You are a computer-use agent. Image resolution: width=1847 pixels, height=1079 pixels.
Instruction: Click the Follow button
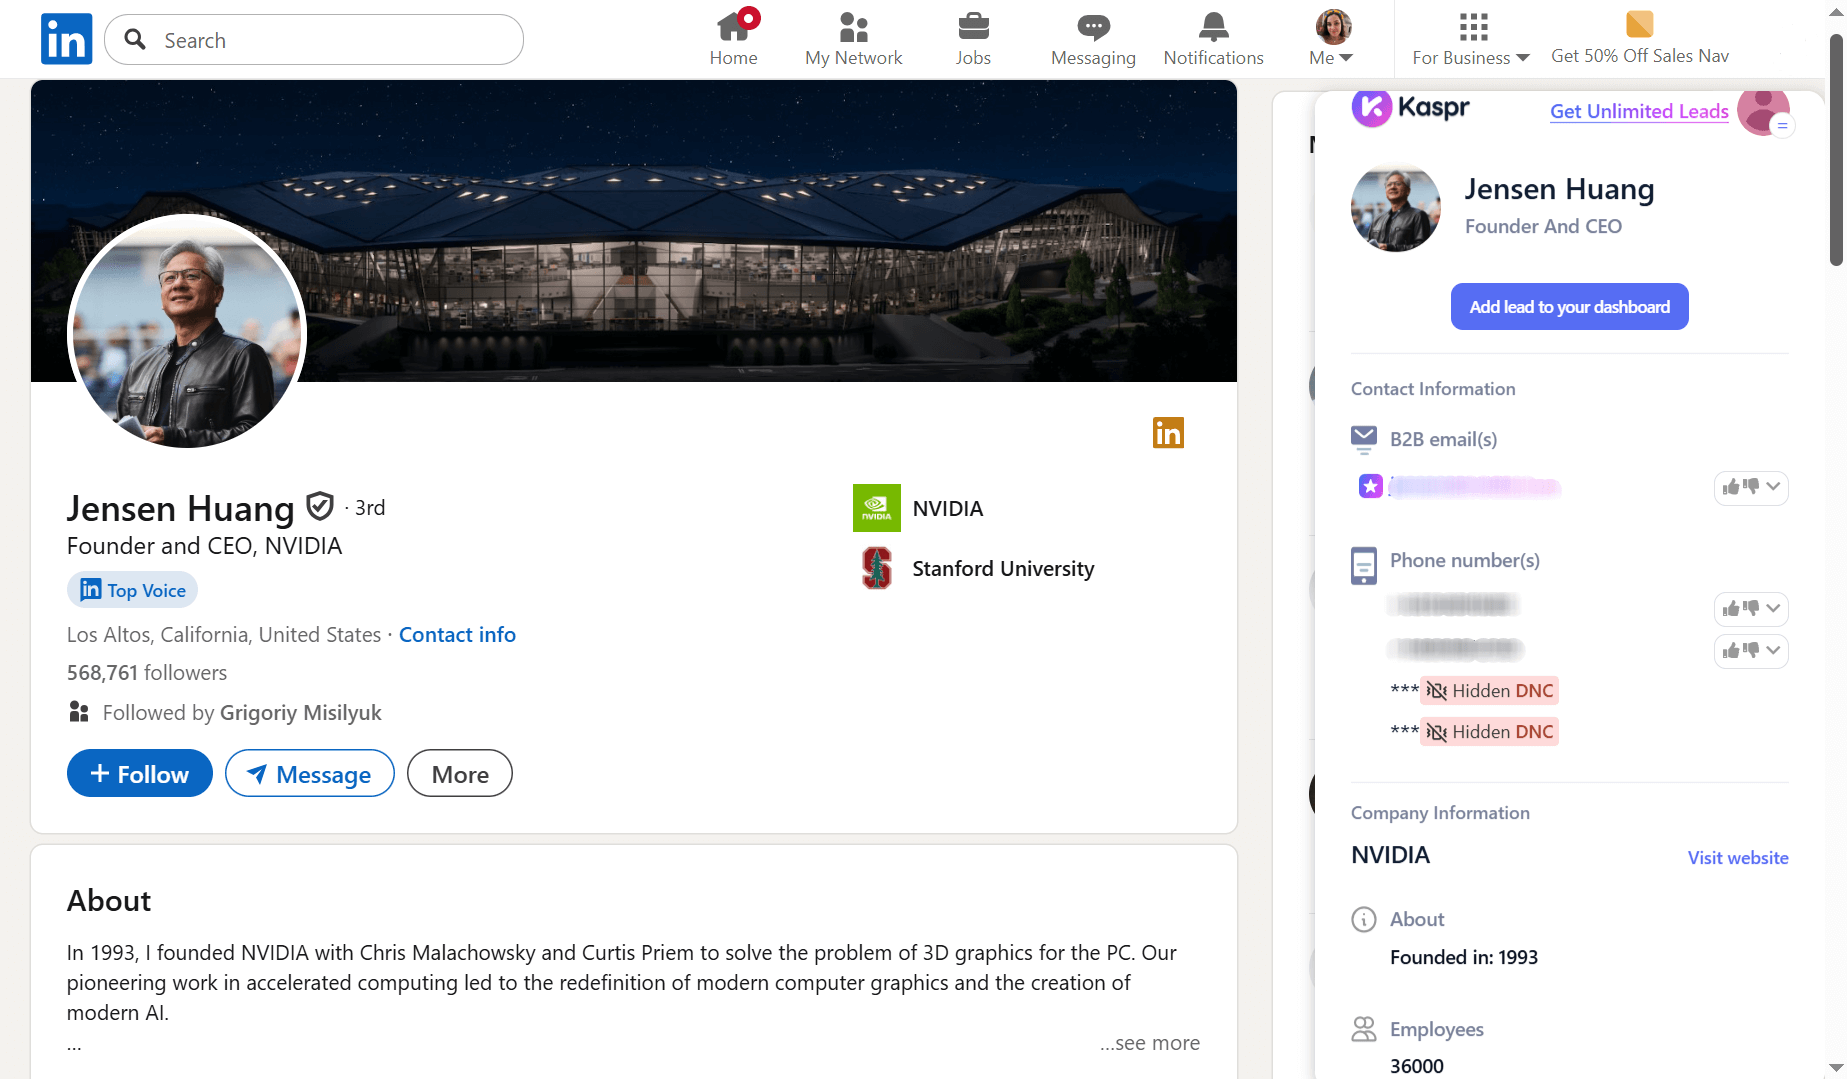pyautogui.click(x=140, y=774)
